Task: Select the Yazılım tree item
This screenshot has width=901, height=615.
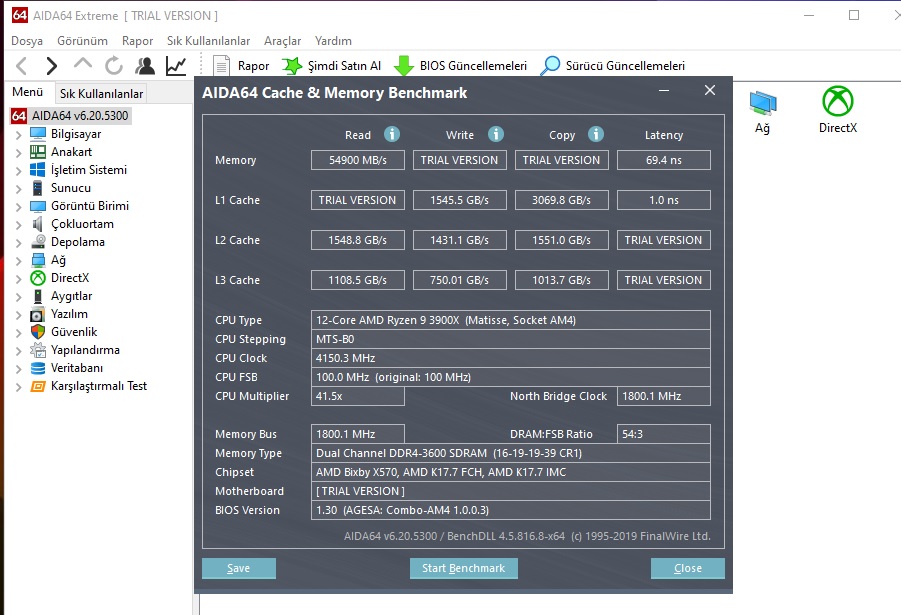Action: click(x=68, y=314)
